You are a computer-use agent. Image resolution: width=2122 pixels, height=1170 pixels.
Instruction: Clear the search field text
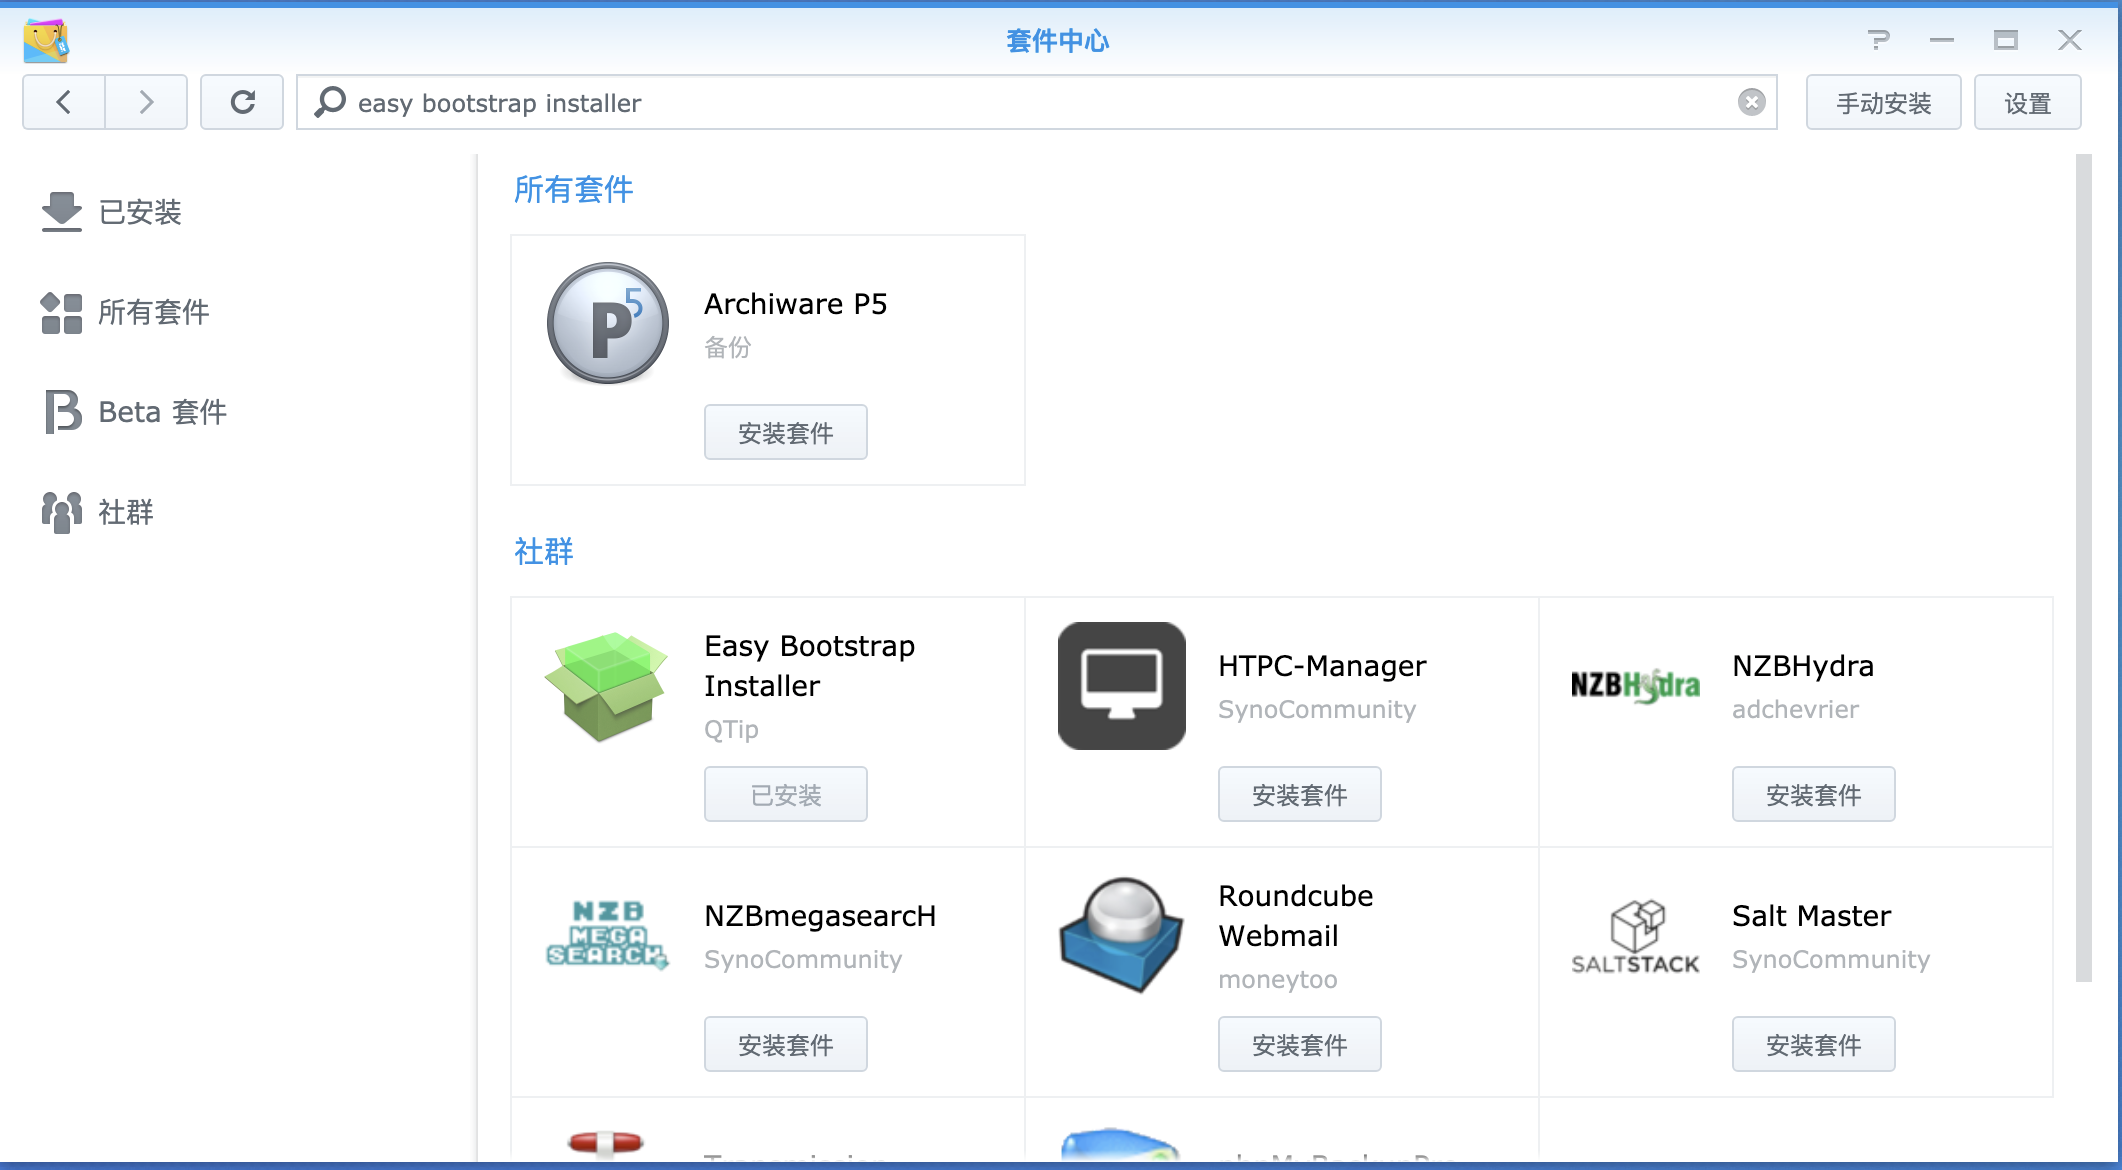[1751, 102]
